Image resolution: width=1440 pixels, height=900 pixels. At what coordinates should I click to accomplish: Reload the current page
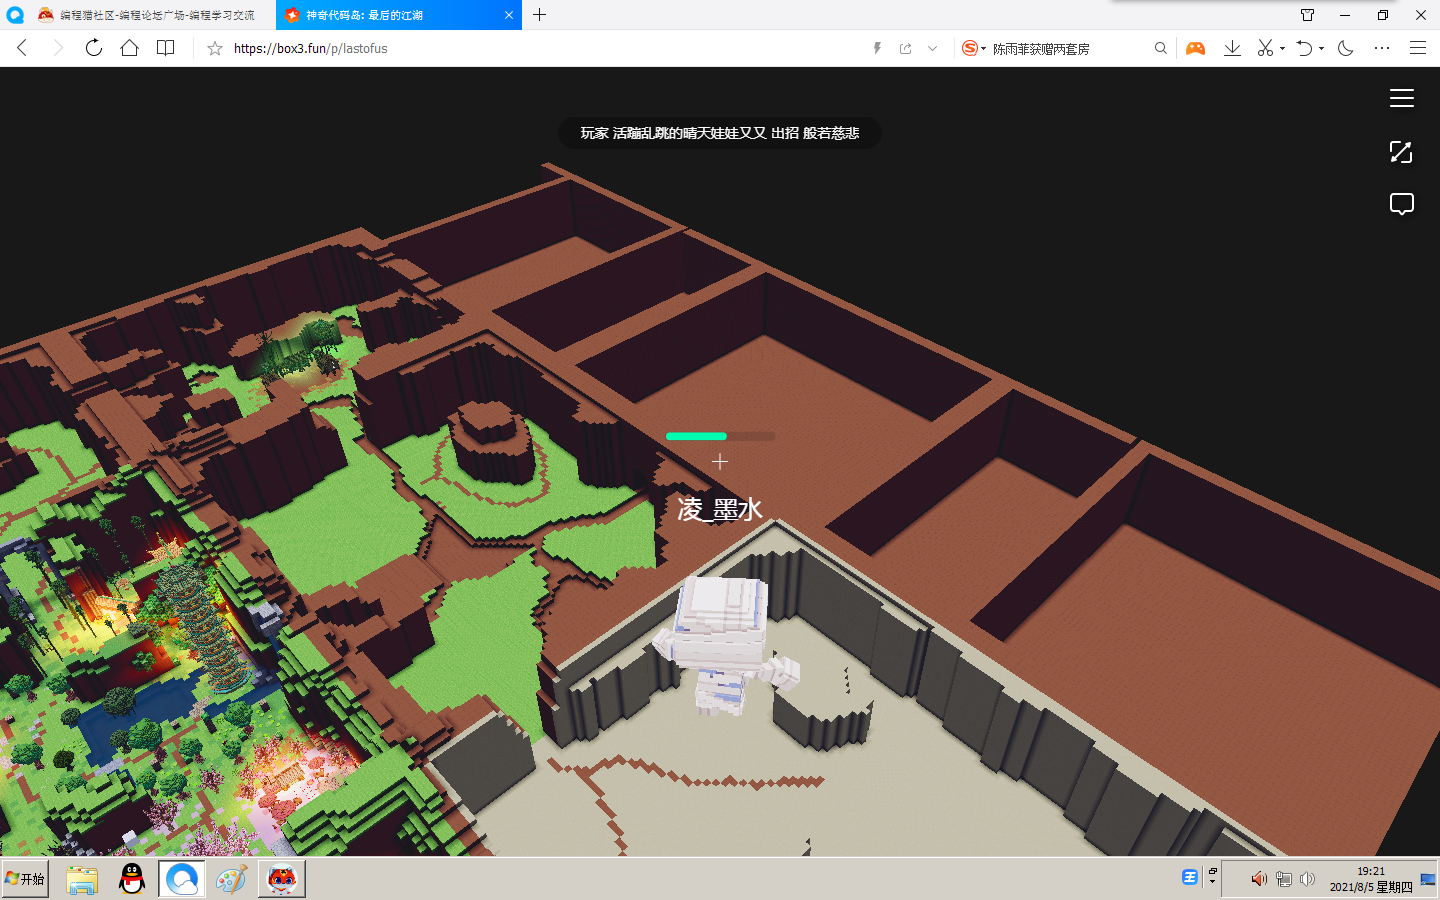(x=93, y=48)
